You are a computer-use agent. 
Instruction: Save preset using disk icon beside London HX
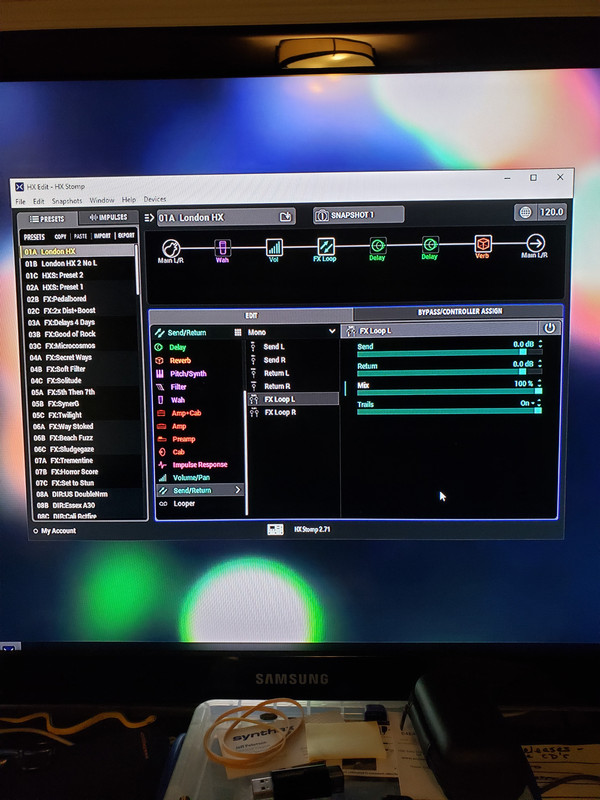[x=286, y=216]
